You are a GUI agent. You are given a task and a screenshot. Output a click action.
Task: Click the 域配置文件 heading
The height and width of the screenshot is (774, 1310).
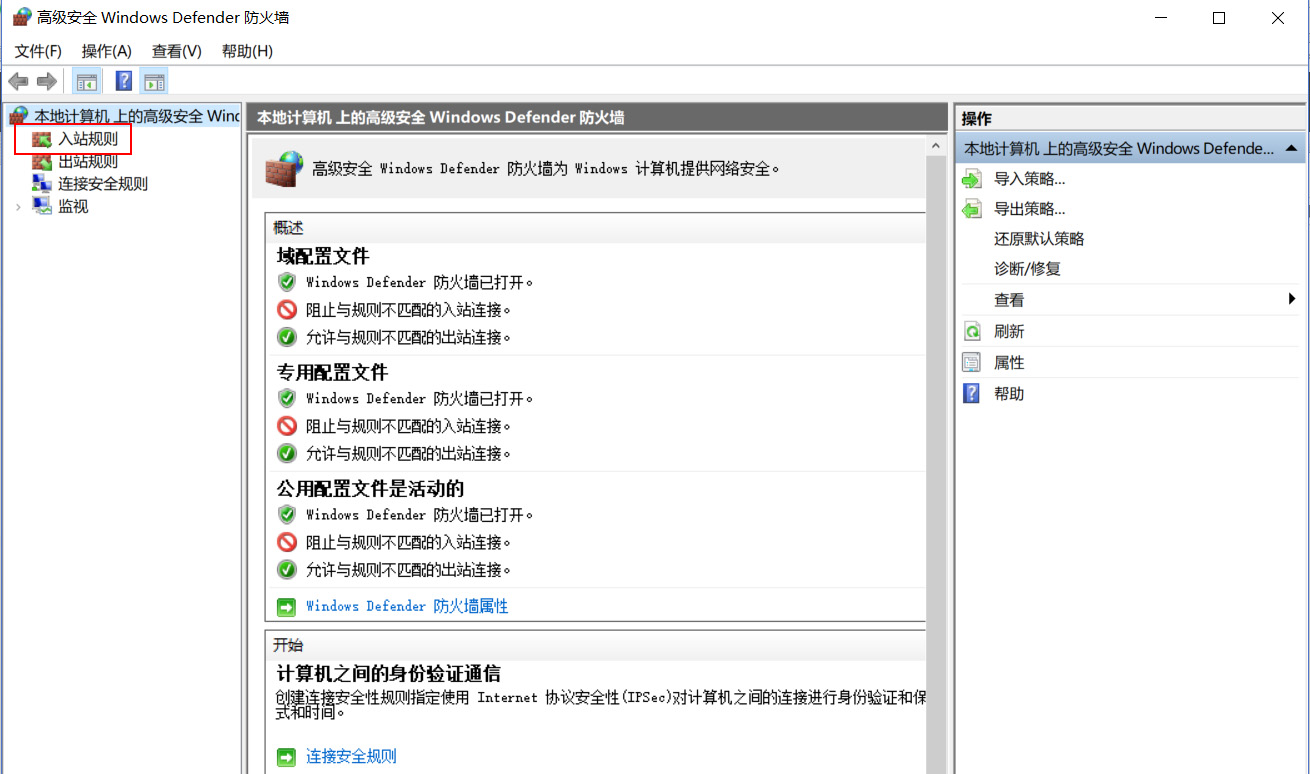click(x=323, y=256)
